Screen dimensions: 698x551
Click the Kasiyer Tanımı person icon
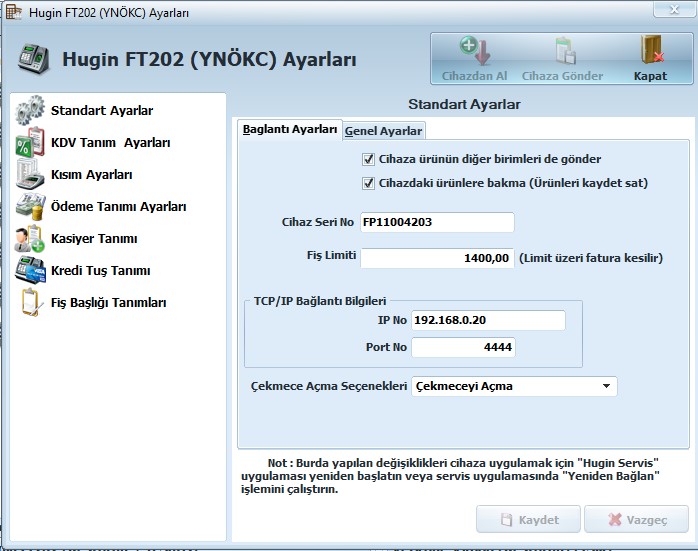point(29,239)
